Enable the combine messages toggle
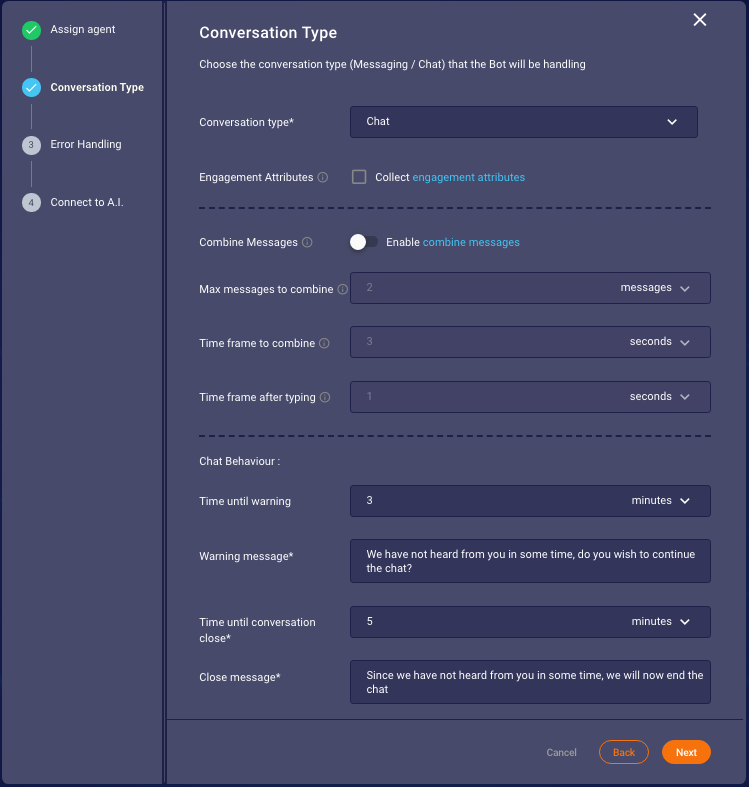The width and height of the screenshot is (749, 787). click(x=363, y=242)
